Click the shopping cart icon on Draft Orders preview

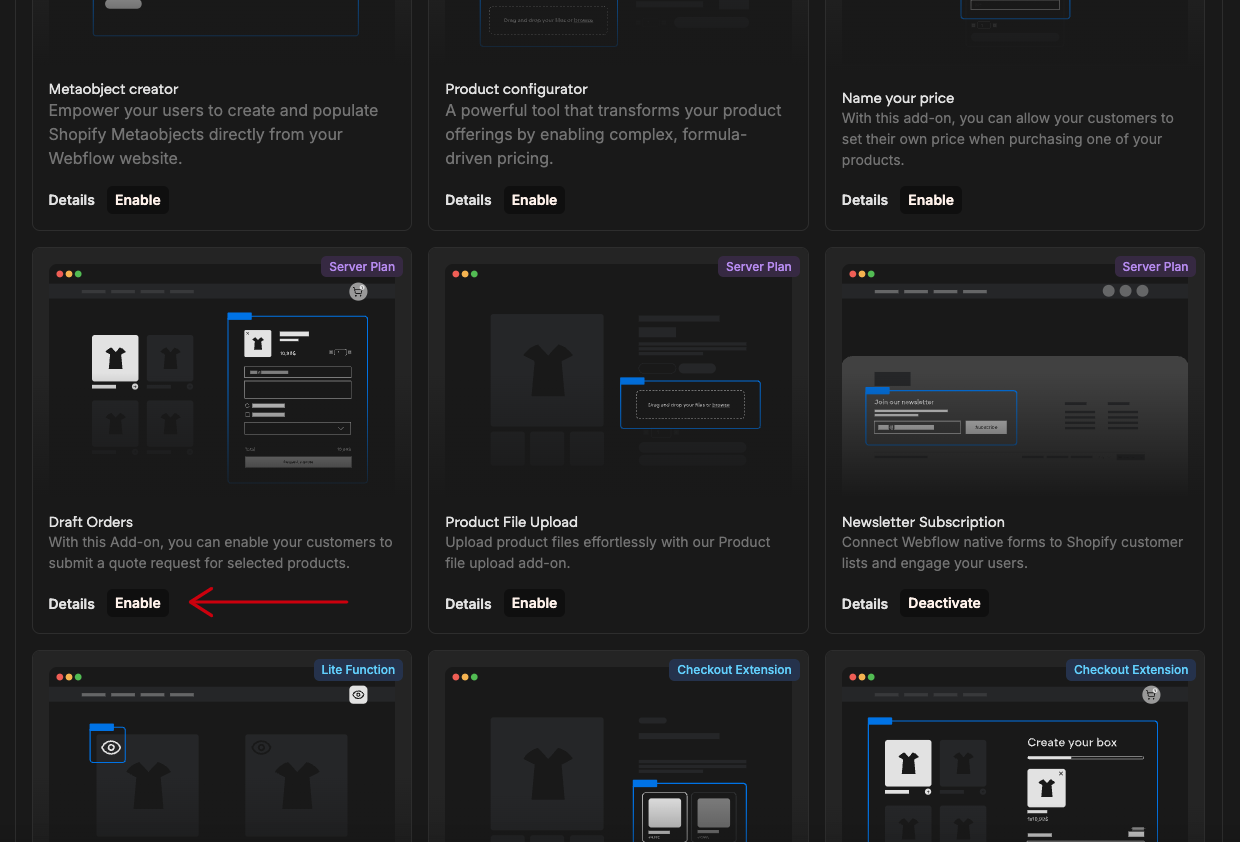358,291
